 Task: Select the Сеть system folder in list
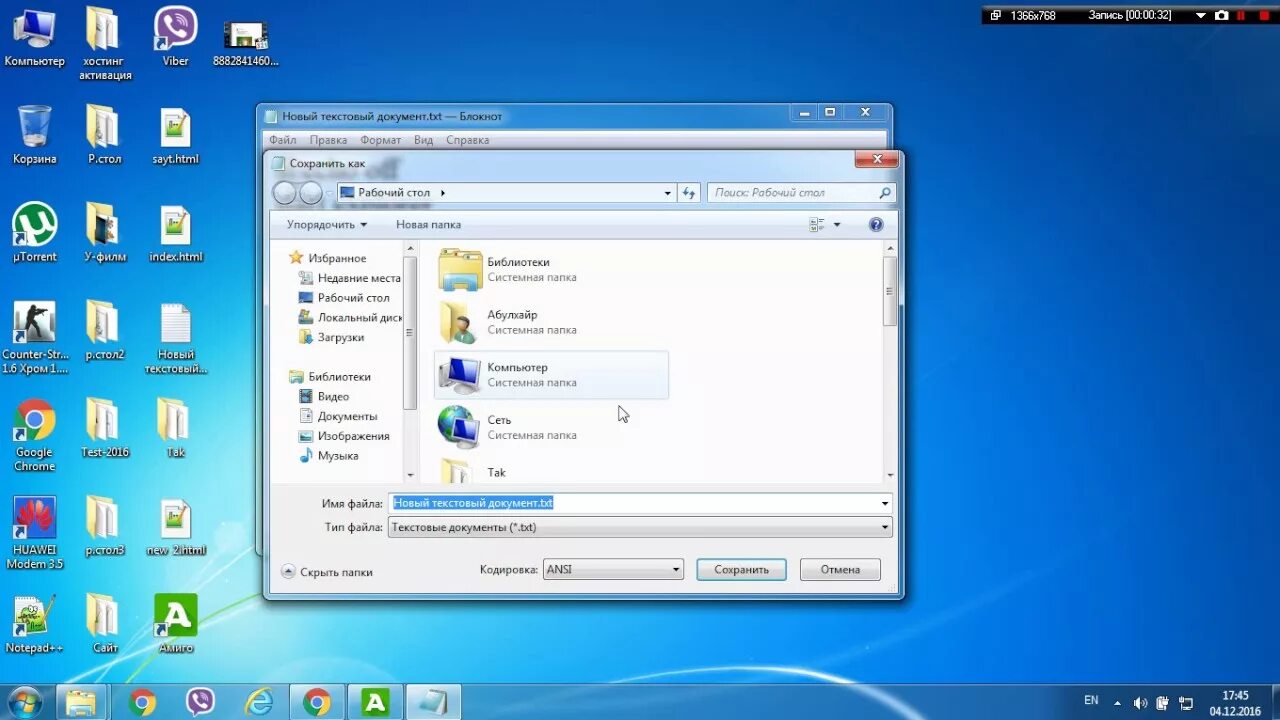click(552, 427)
